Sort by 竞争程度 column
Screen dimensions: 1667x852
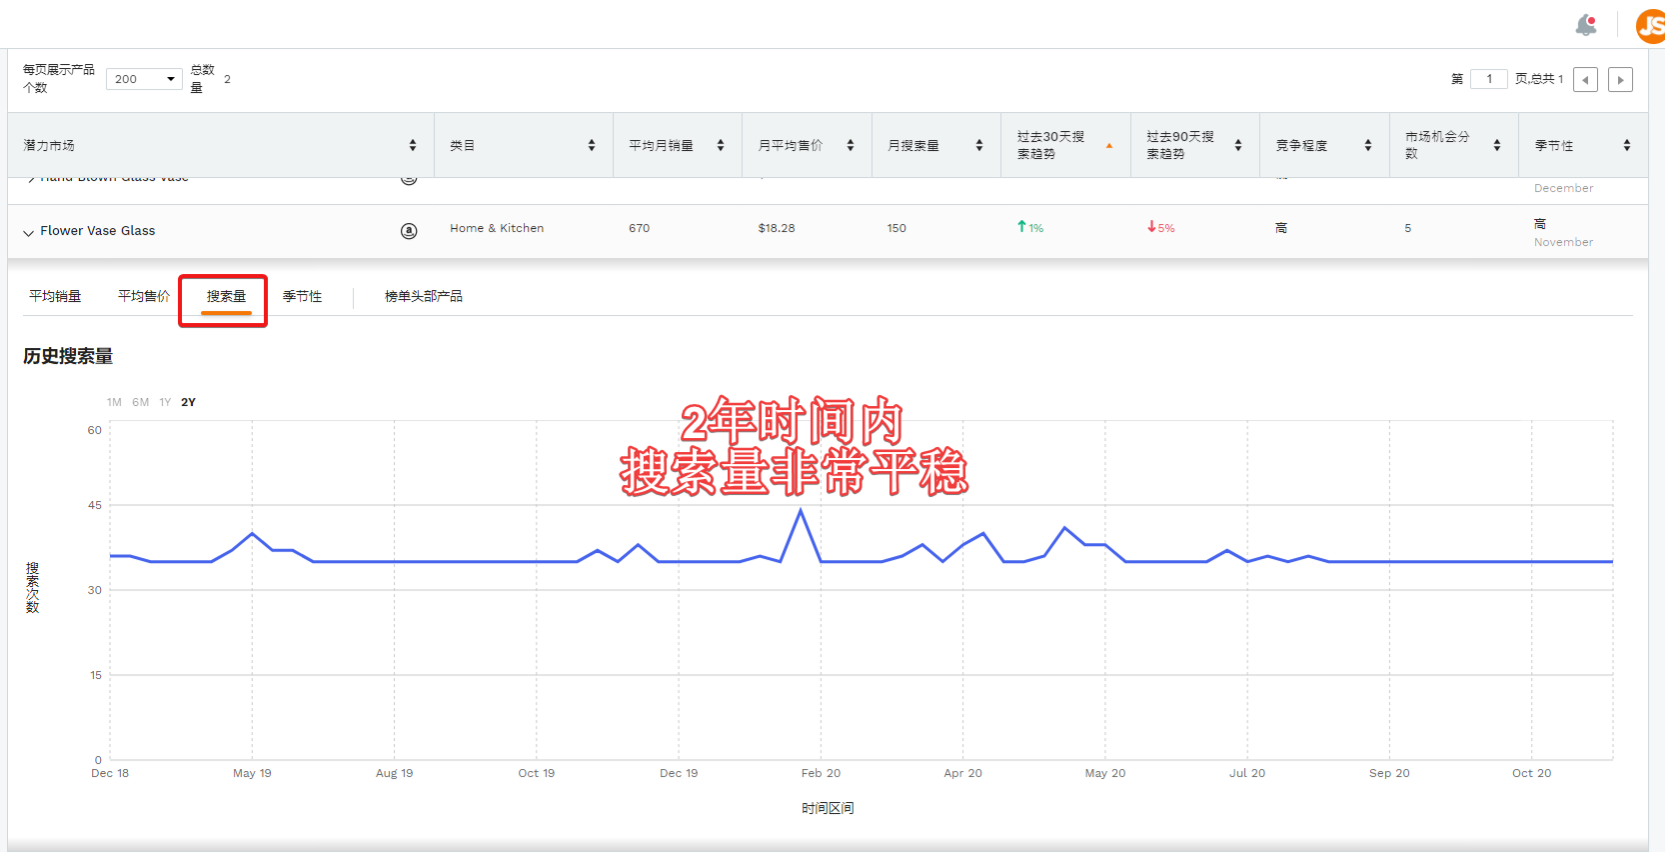click(1367, 146)
